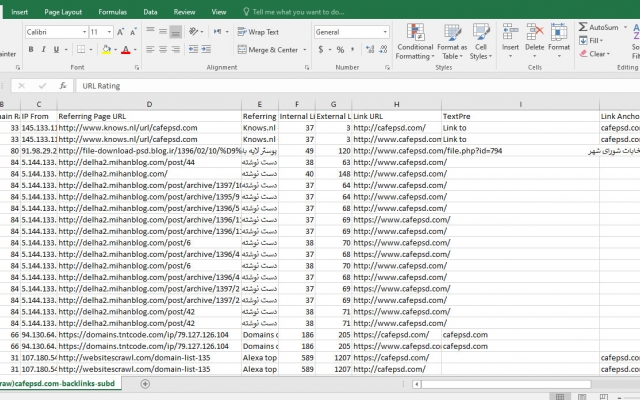Click the text direction icon
Image resolution: width=640 pixels, height=400 pixels.
[220, 31]
